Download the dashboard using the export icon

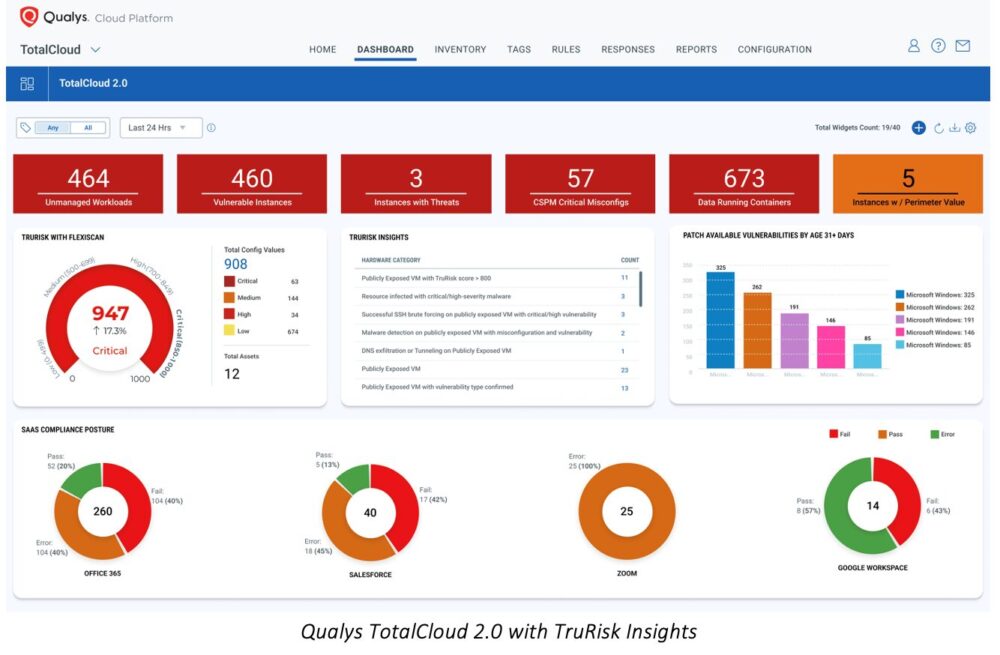[954, 128]
